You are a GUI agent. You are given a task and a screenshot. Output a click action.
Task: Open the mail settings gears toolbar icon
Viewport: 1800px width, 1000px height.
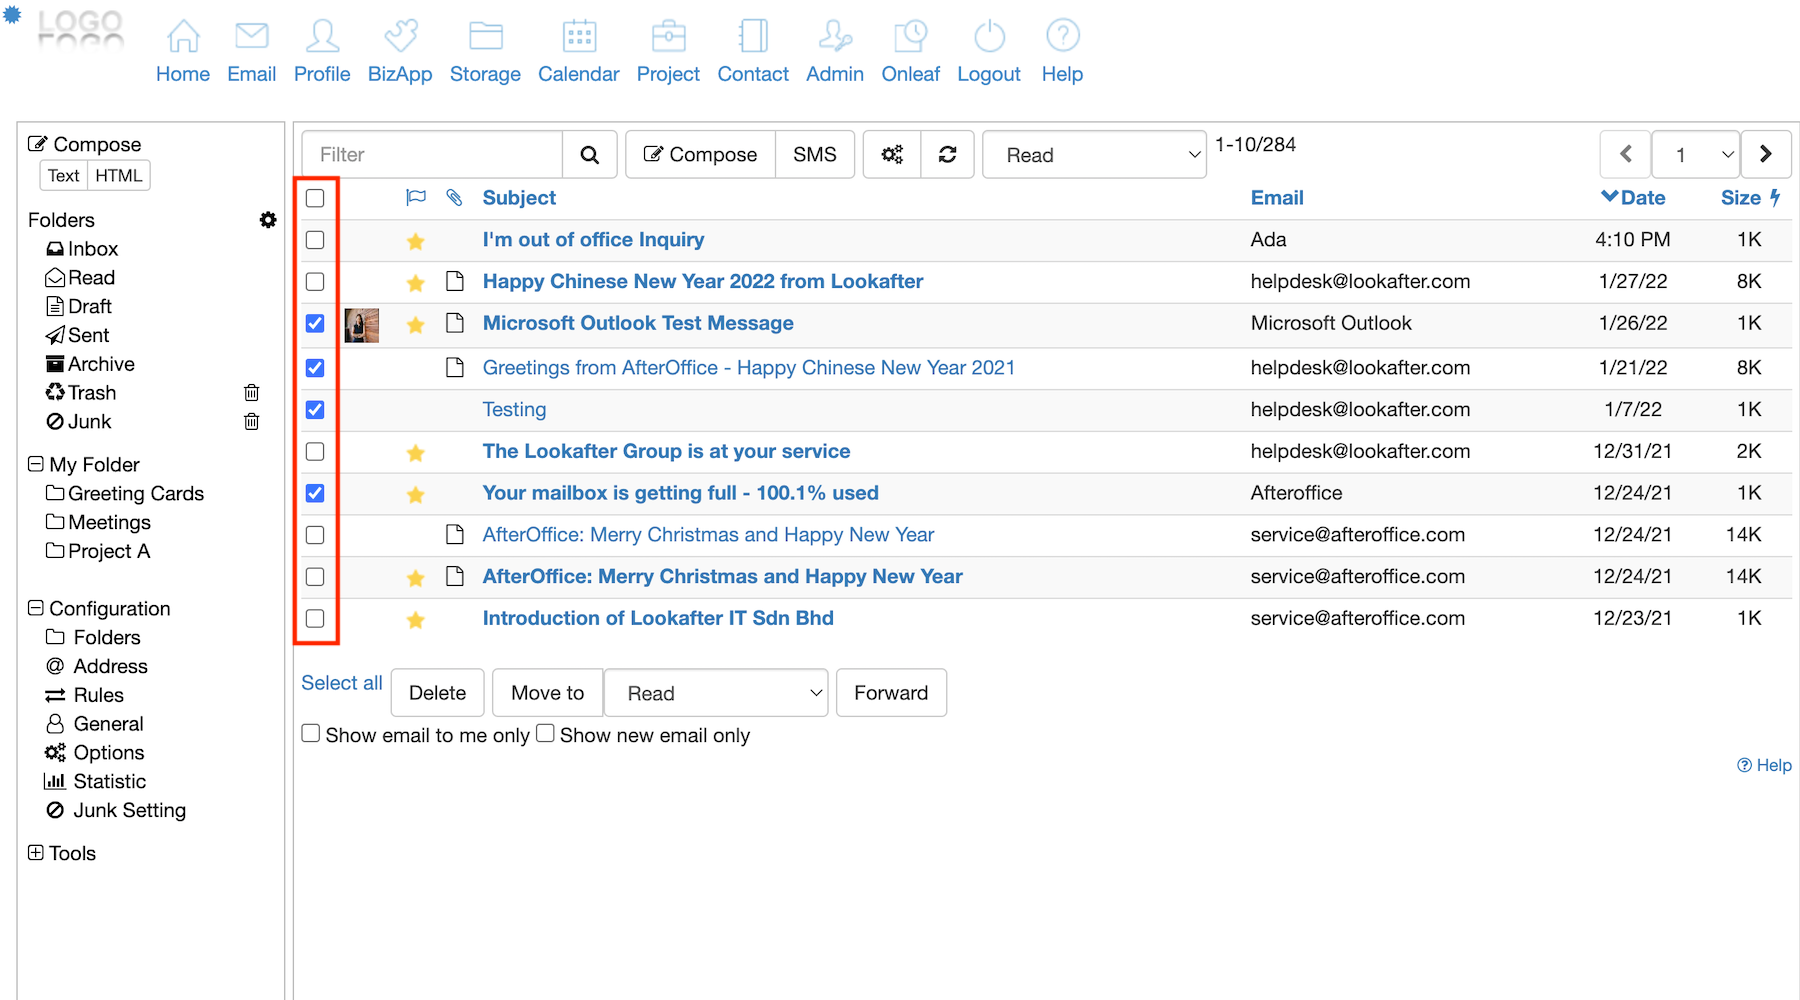(892, 155)
